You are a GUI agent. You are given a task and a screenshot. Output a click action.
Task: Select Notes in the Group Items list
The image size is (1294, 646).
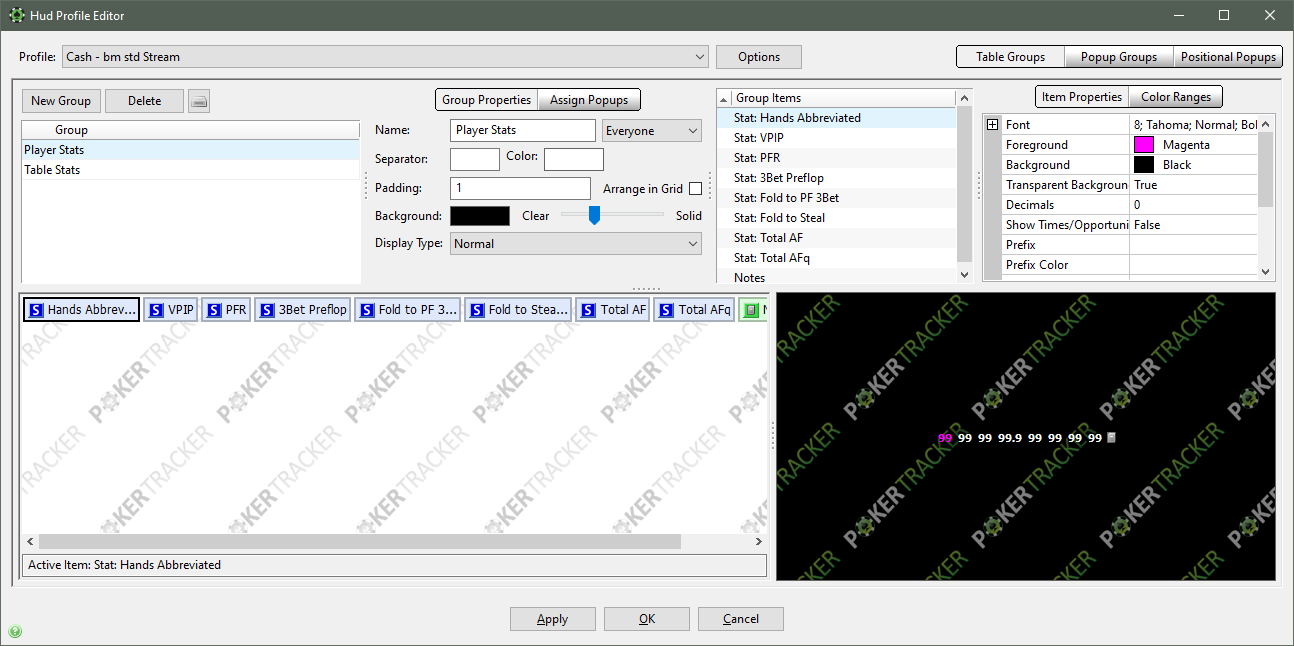coord(837,277)
